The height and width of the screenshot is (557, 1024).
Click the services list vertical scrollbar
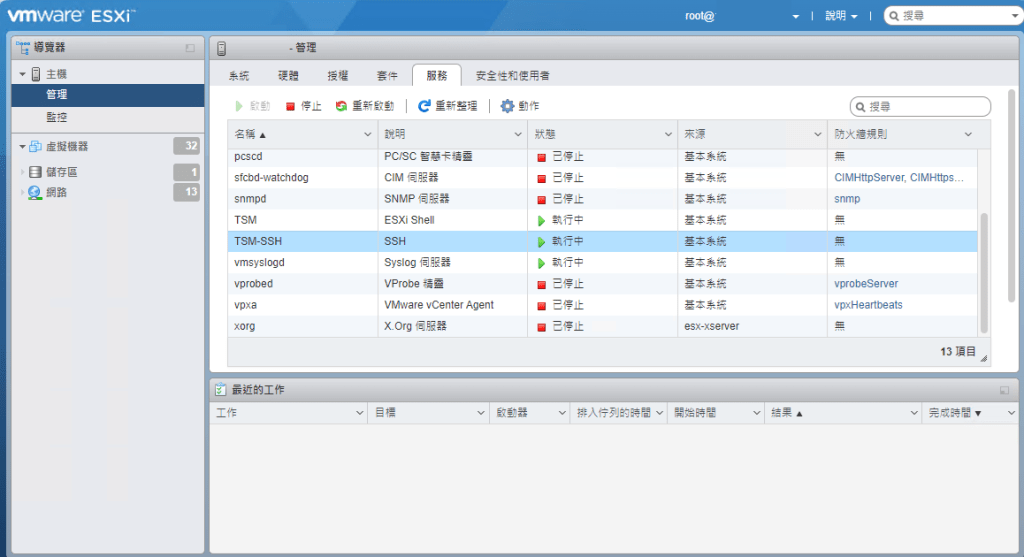pyautogui.click(x=984, y=270)
